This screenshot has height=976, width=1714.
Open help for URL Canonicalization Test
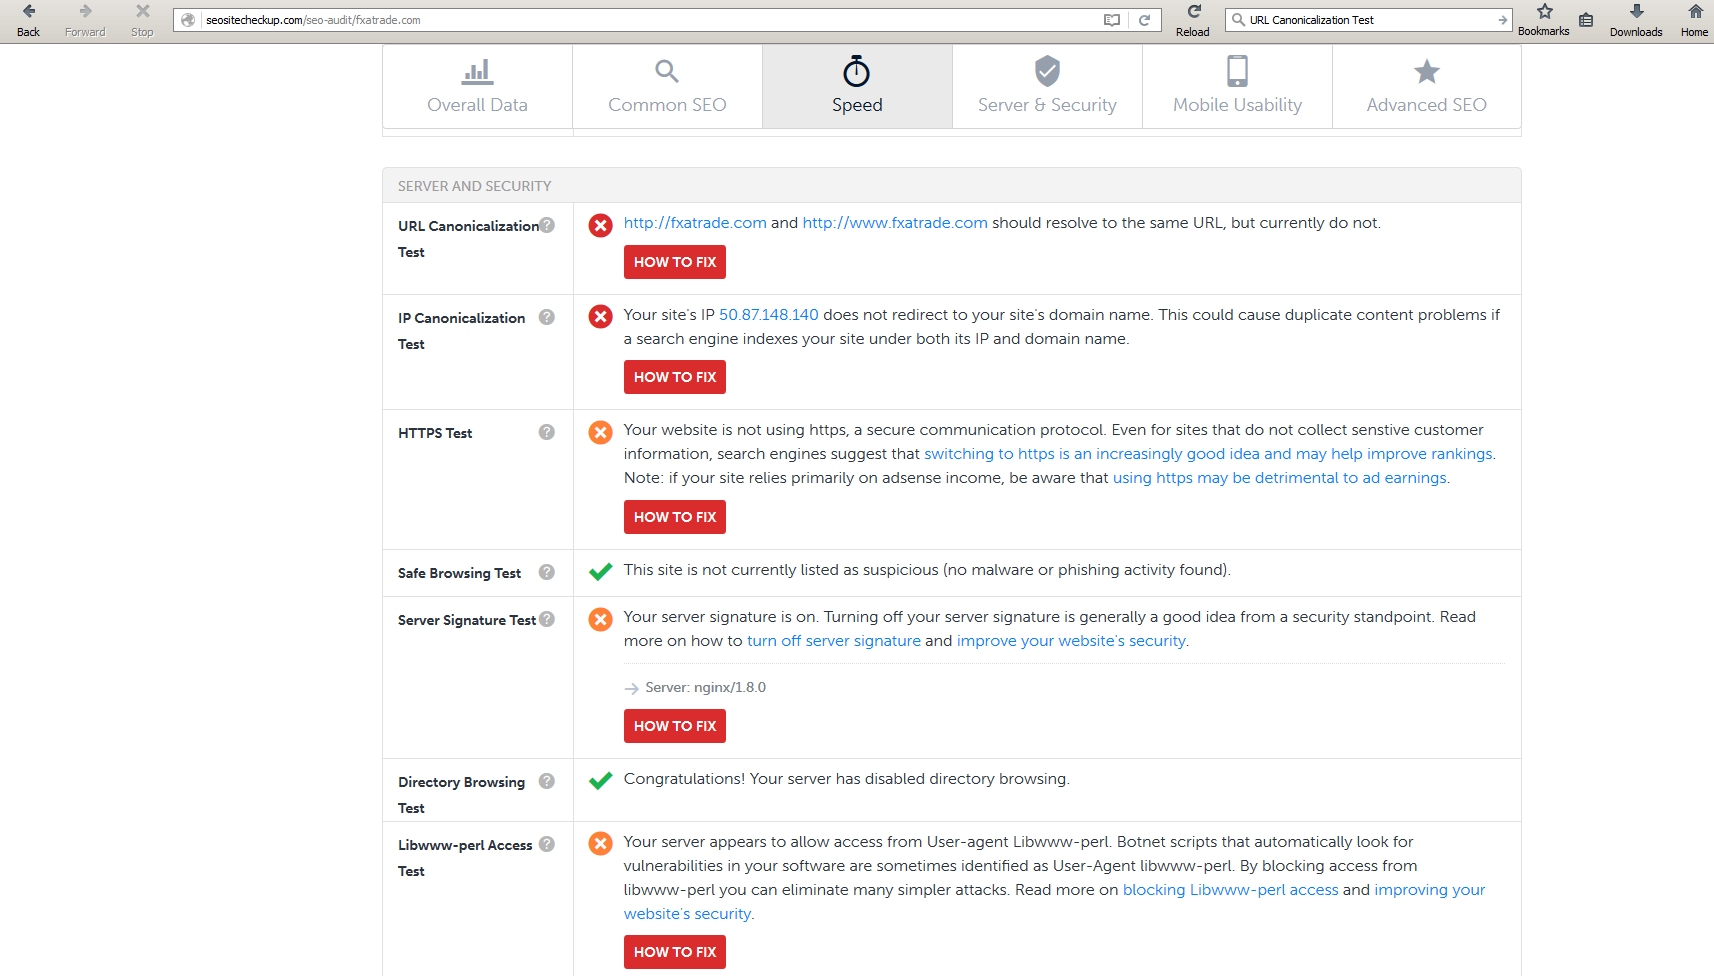(x=547, y=225)
